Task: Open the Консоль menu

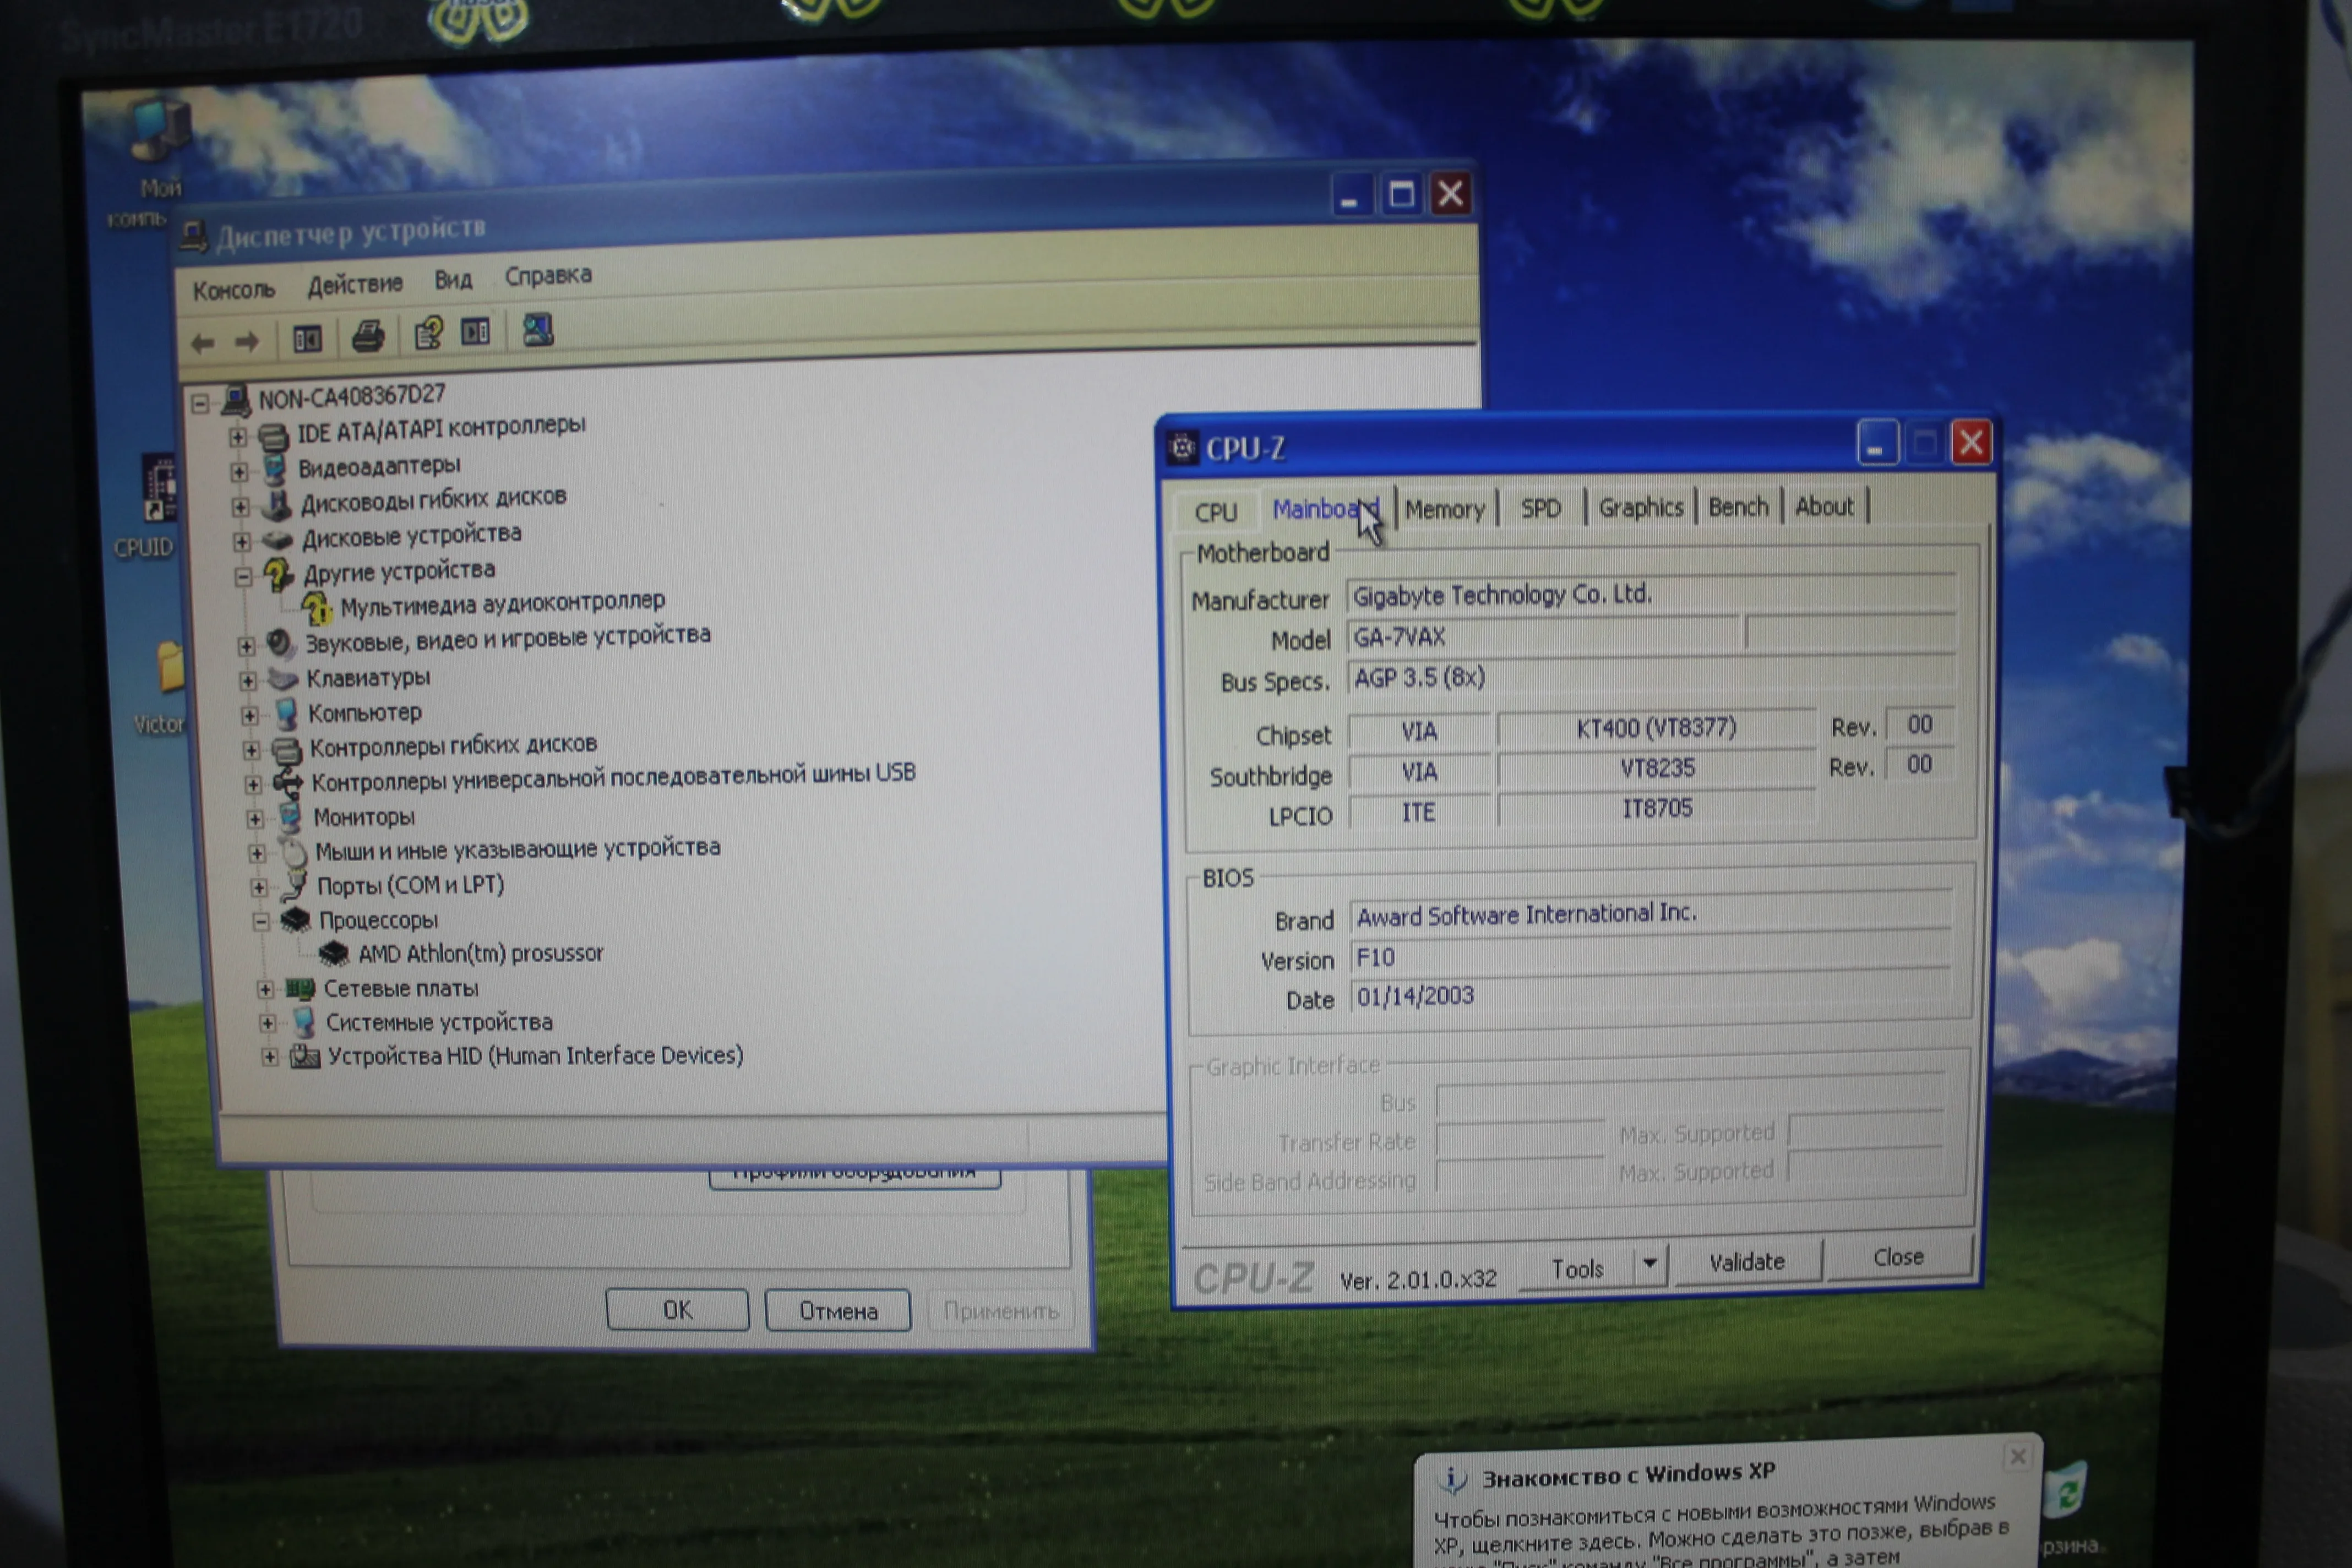Action: point(234,290)
